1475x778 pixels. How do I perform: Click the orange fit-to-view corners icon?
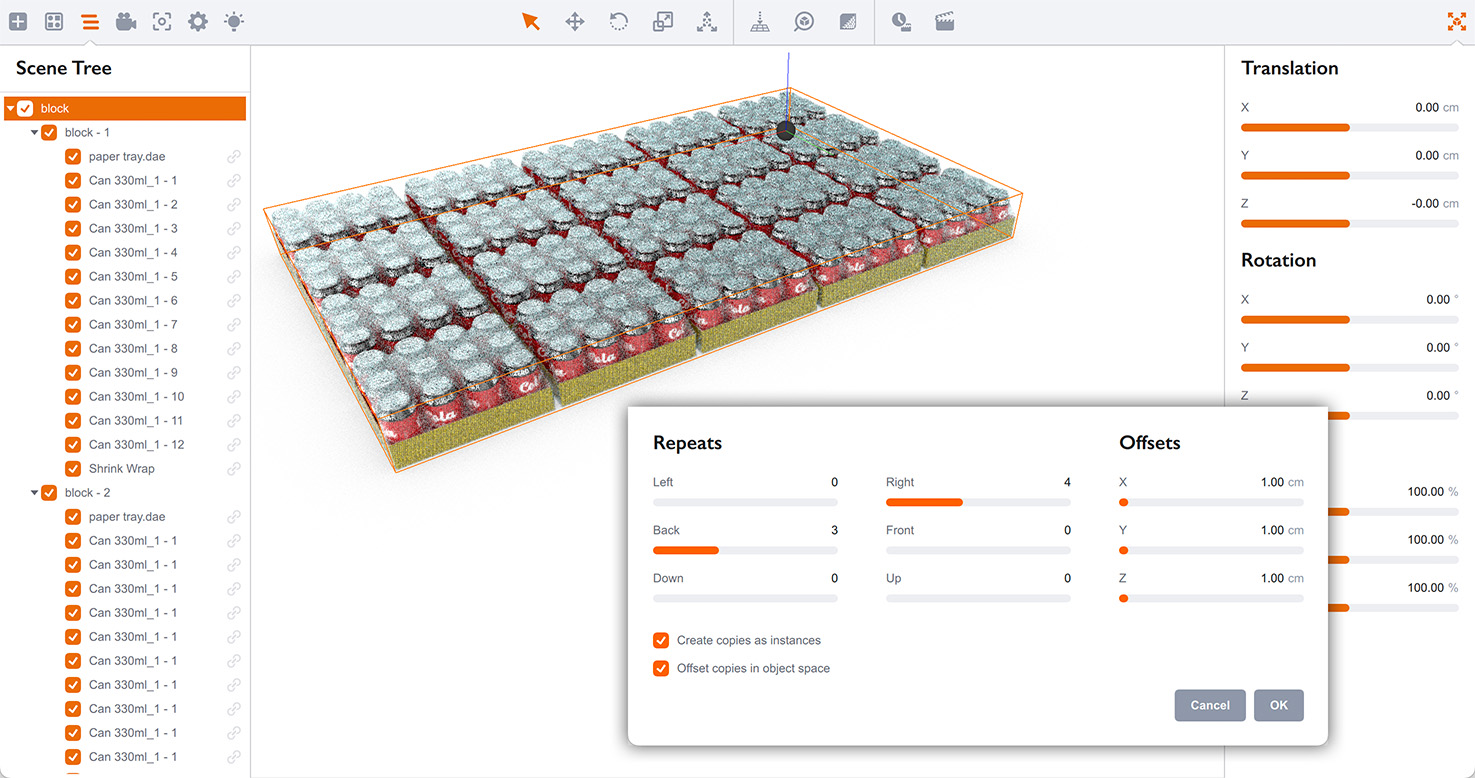coord(1457,21)
